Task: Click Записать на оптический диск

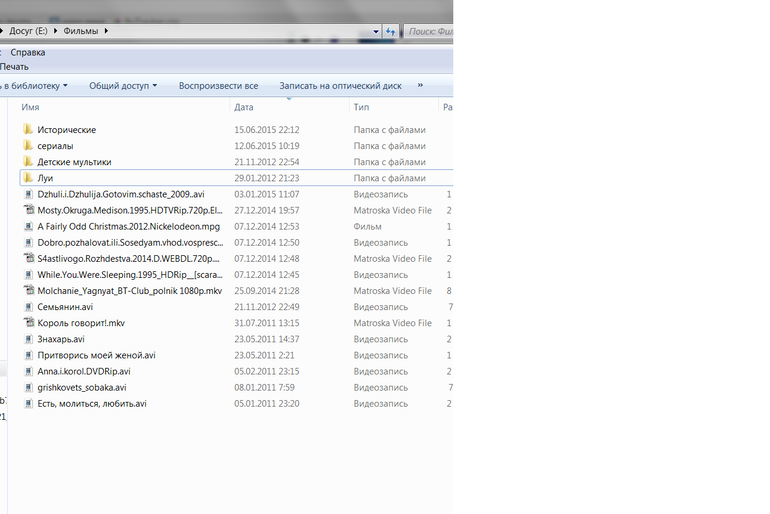Action: [340, 85]
